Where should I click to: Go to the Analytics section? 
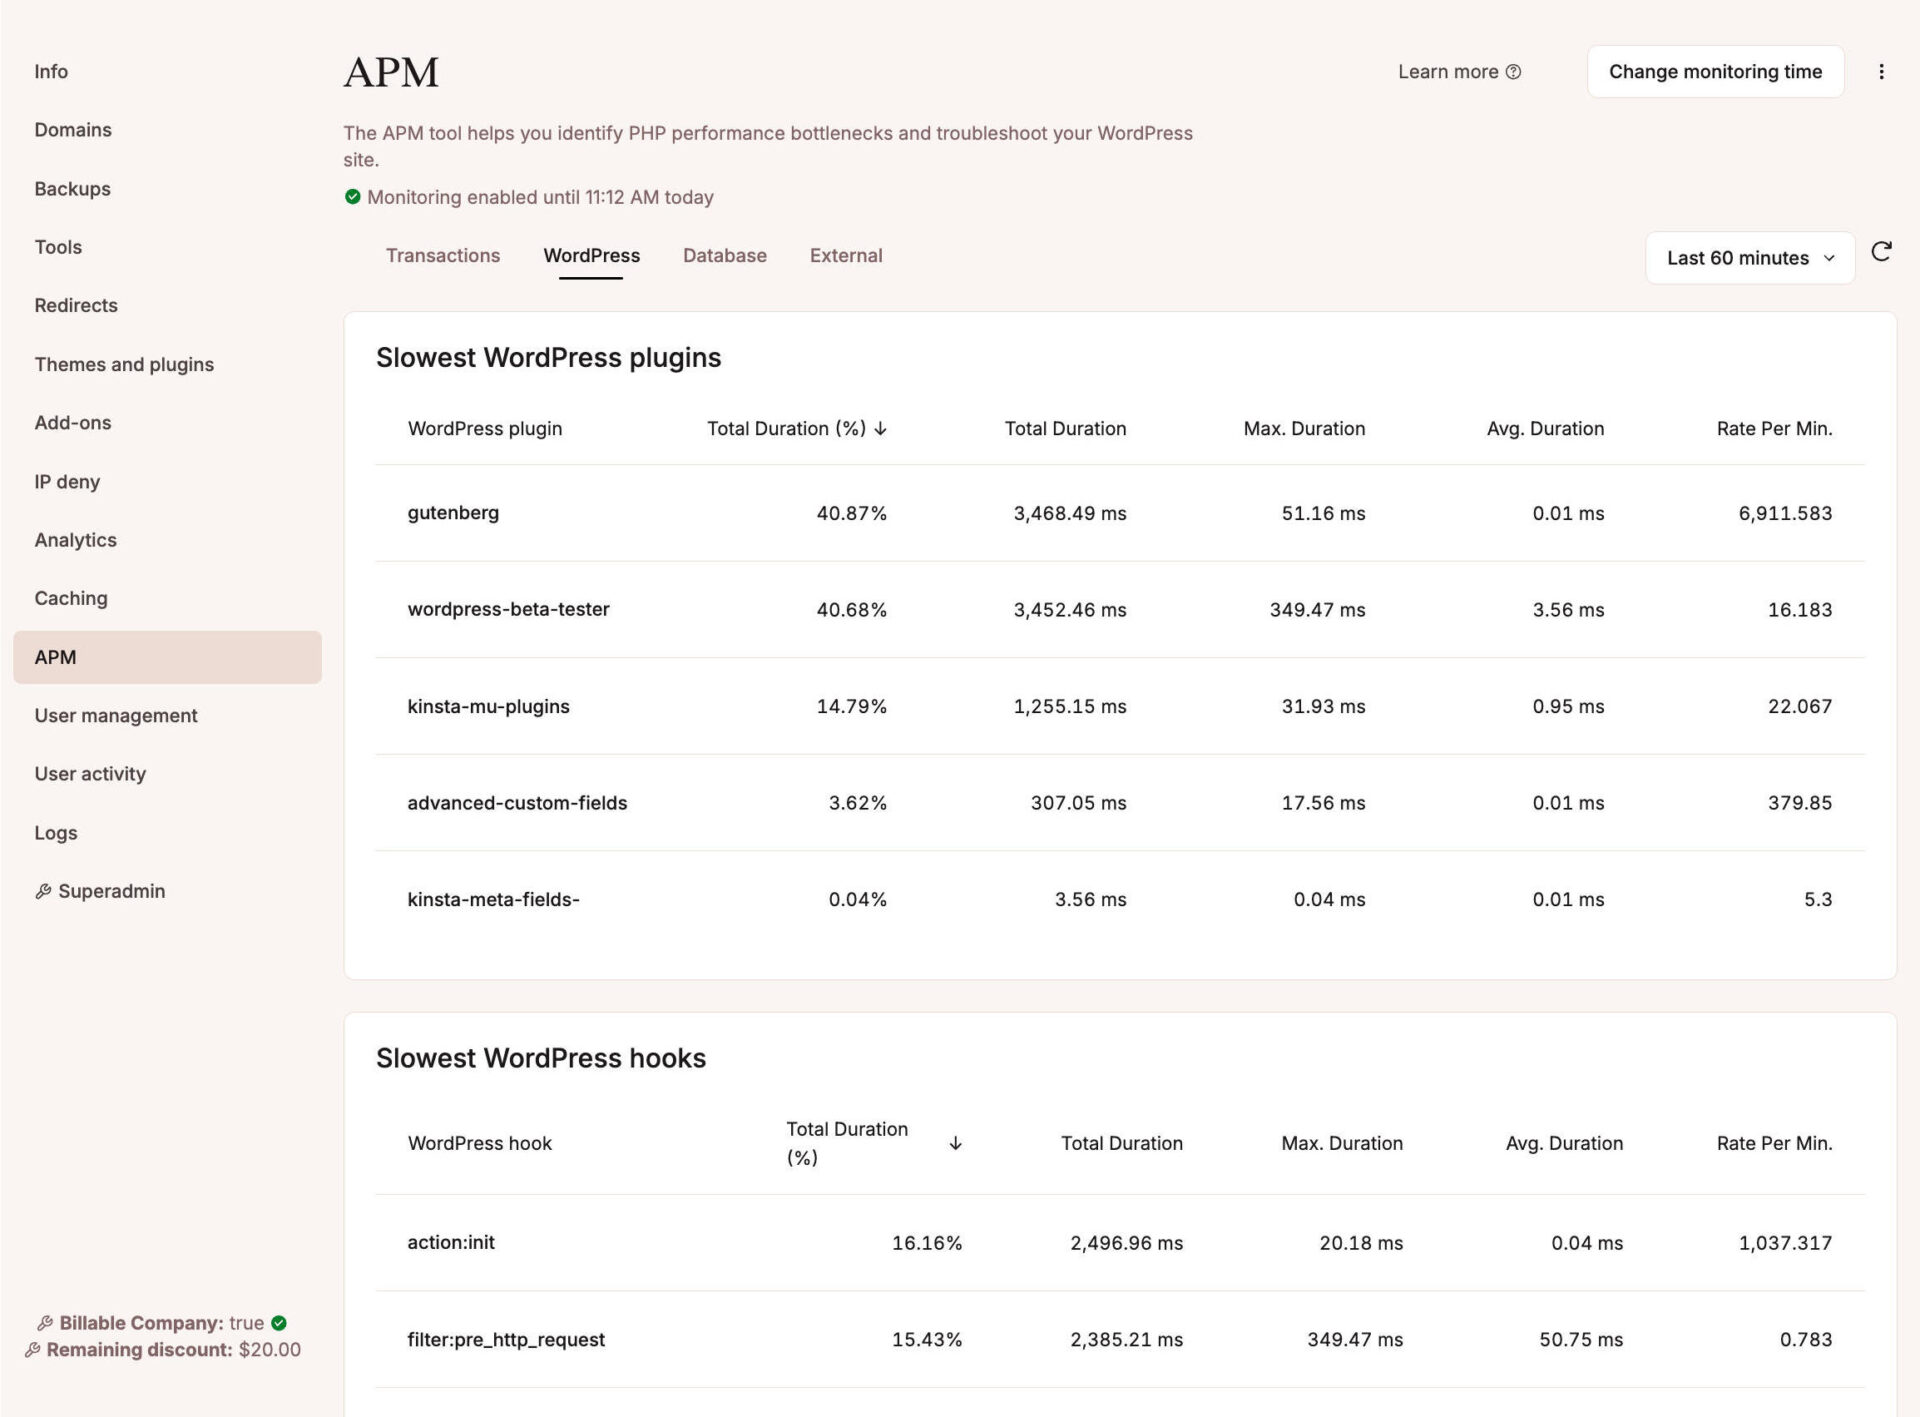pyautogui.click(x=75, y=539)
